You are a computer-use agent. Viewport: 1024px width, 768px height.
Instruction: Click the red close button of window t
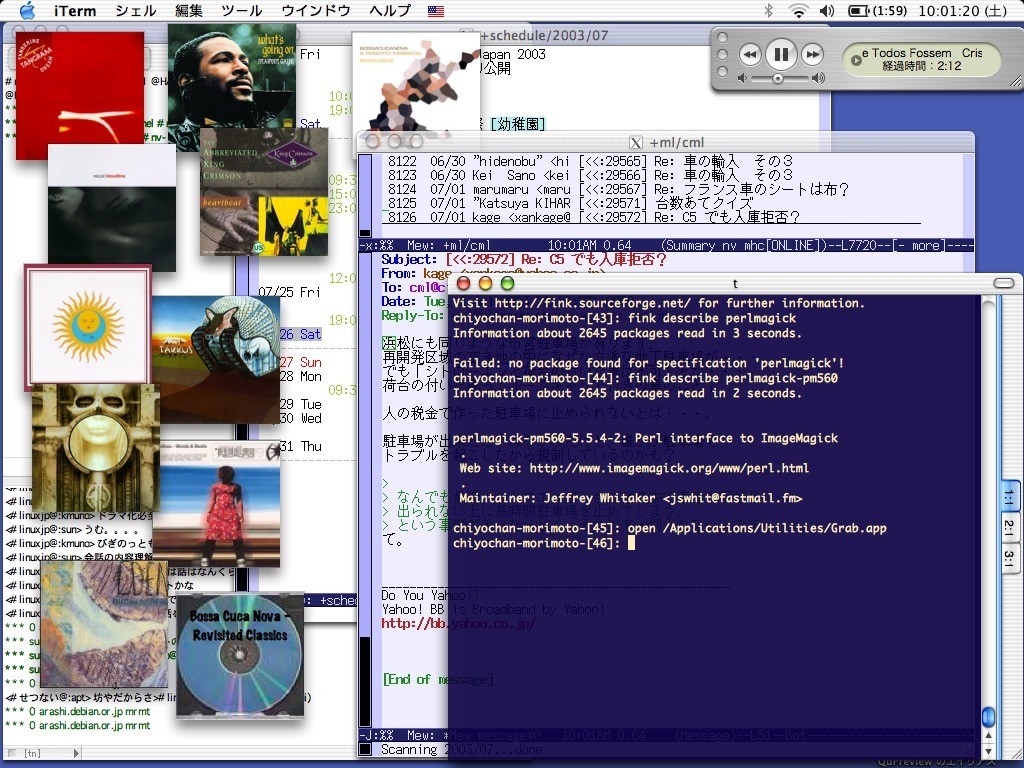463,283
